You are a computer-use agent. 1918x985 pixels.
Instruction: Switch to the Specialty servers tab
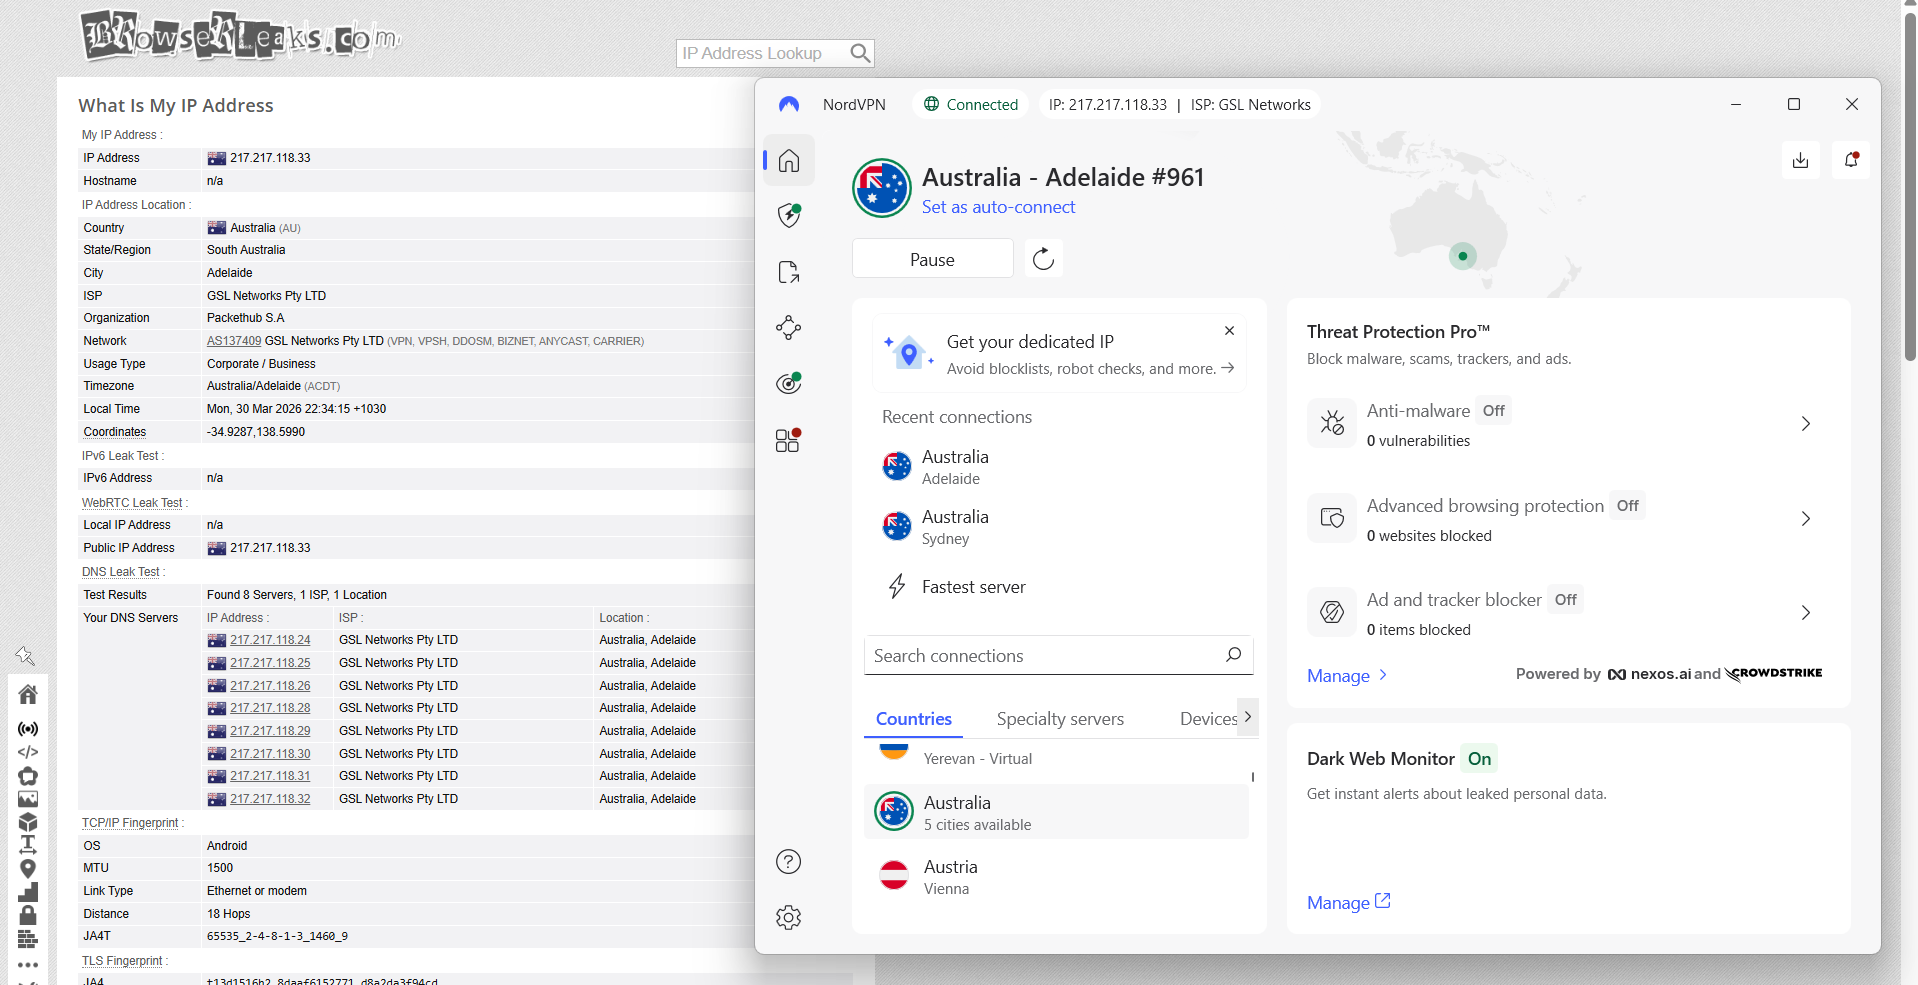click(1059, 718)
